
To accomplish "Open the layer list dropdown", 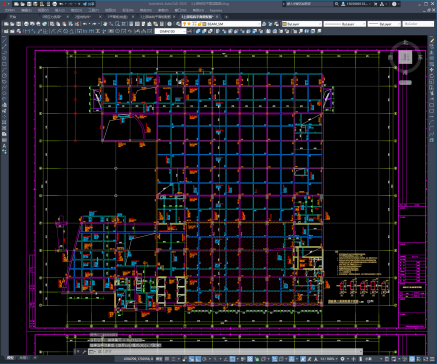I will (259, 24).
